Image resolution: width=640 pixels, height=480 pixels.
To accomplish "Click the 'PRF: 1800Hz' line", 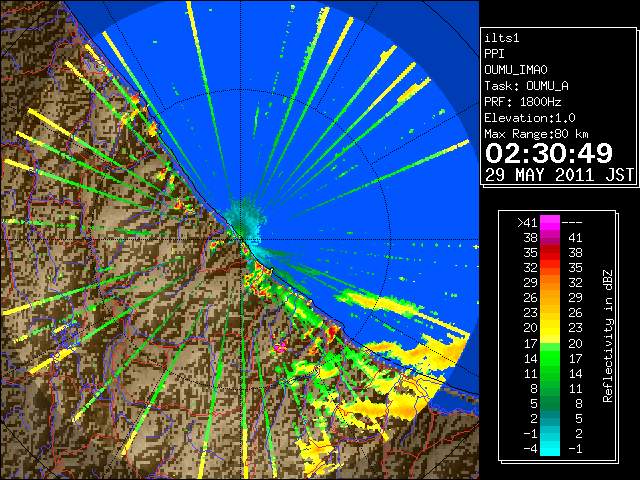I will 523,102.
